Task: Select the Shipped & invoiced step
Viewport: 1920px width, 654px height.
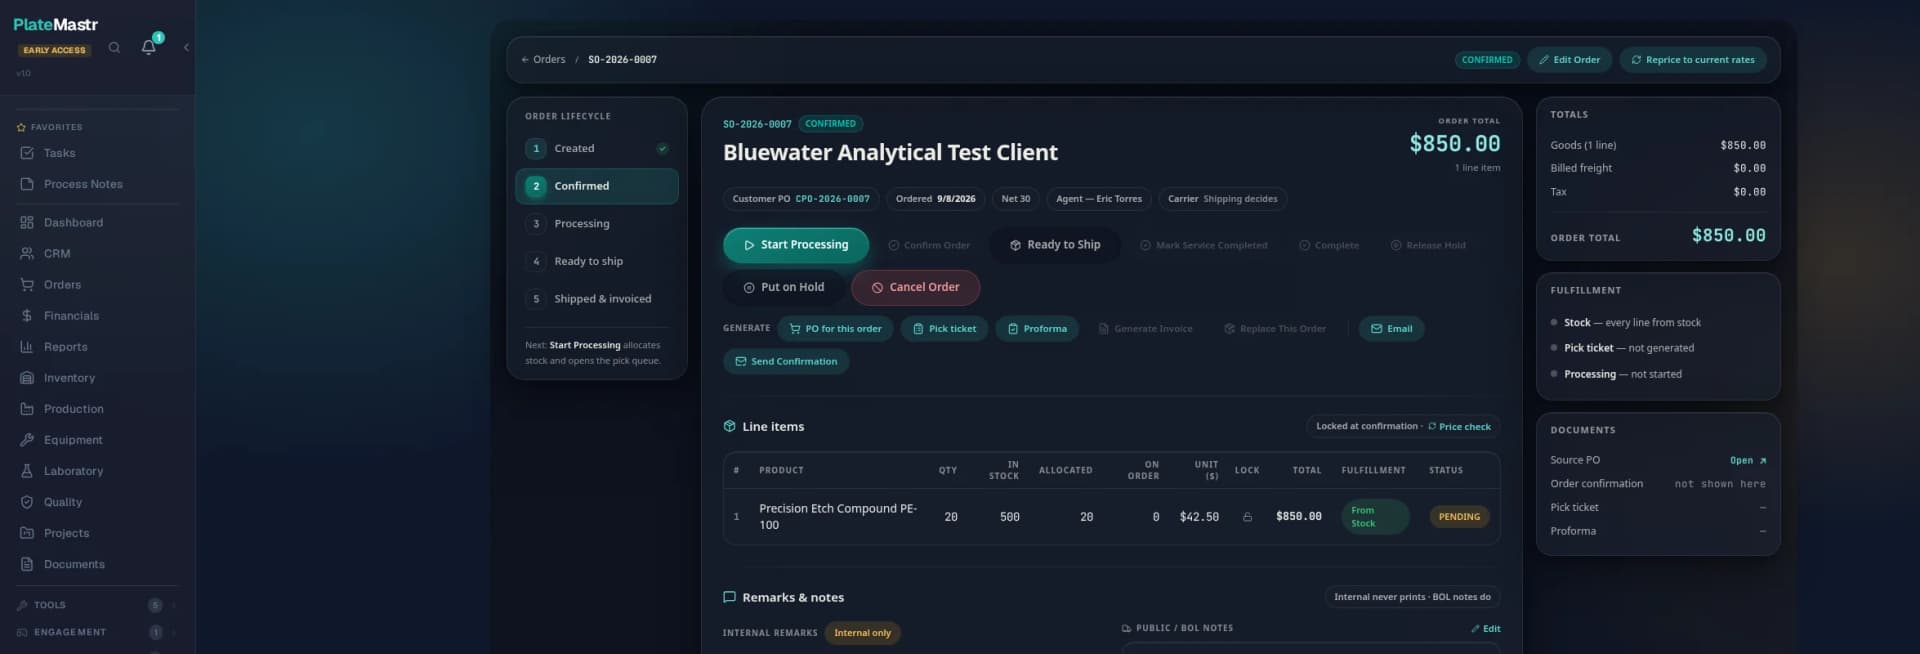Action: click(597, 298)
